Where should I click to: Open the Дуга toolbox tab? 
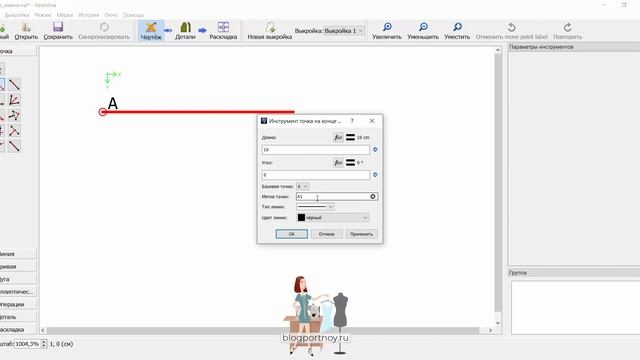tap(18, 279)
